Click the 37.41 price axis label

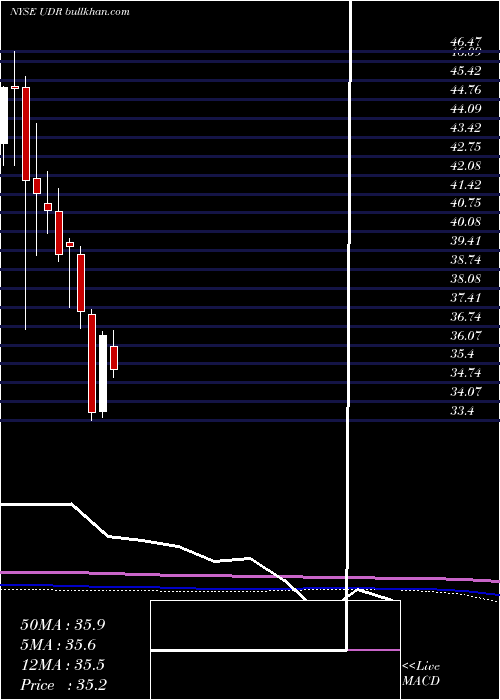pos(466,297)
